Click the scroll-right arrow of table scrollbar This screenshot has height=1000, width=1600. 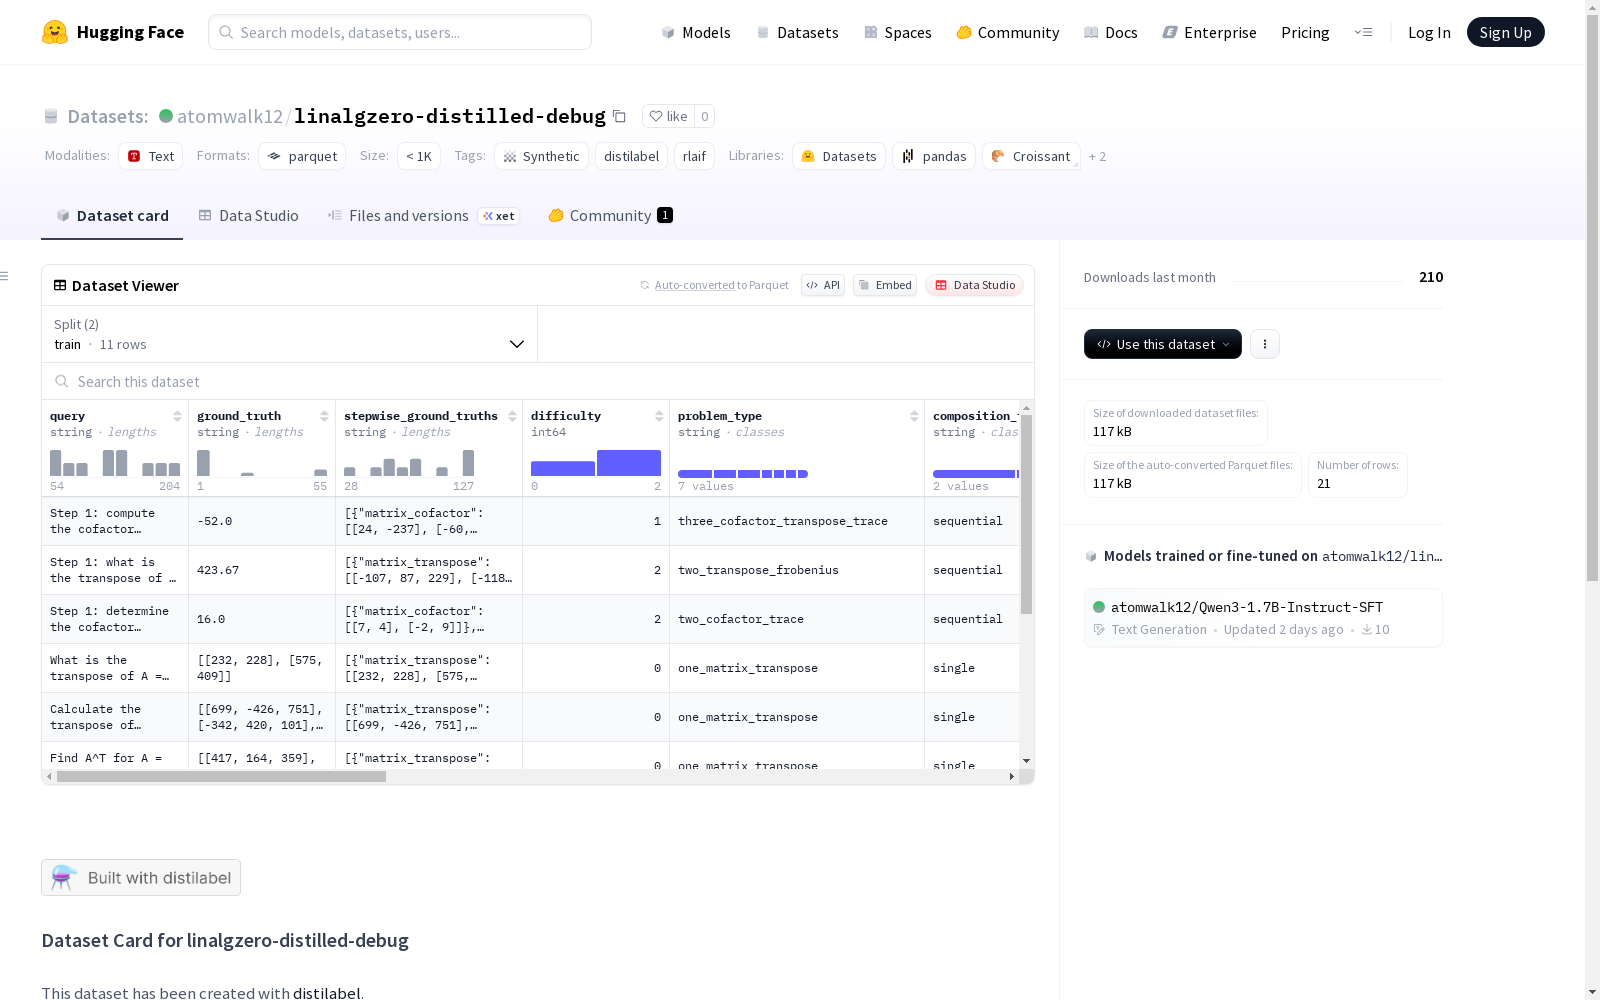[1011, 776]
